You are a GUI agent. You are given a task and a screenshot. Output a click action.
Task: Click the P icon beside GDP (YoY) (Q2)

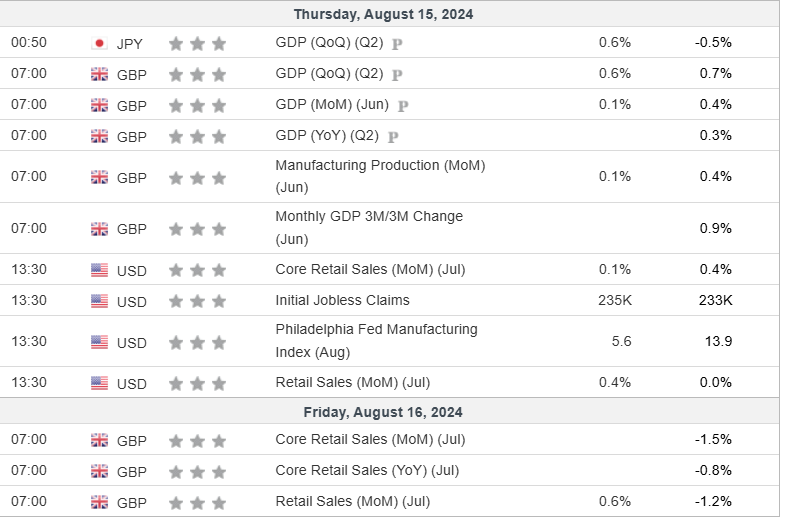[x=393, y=136]
